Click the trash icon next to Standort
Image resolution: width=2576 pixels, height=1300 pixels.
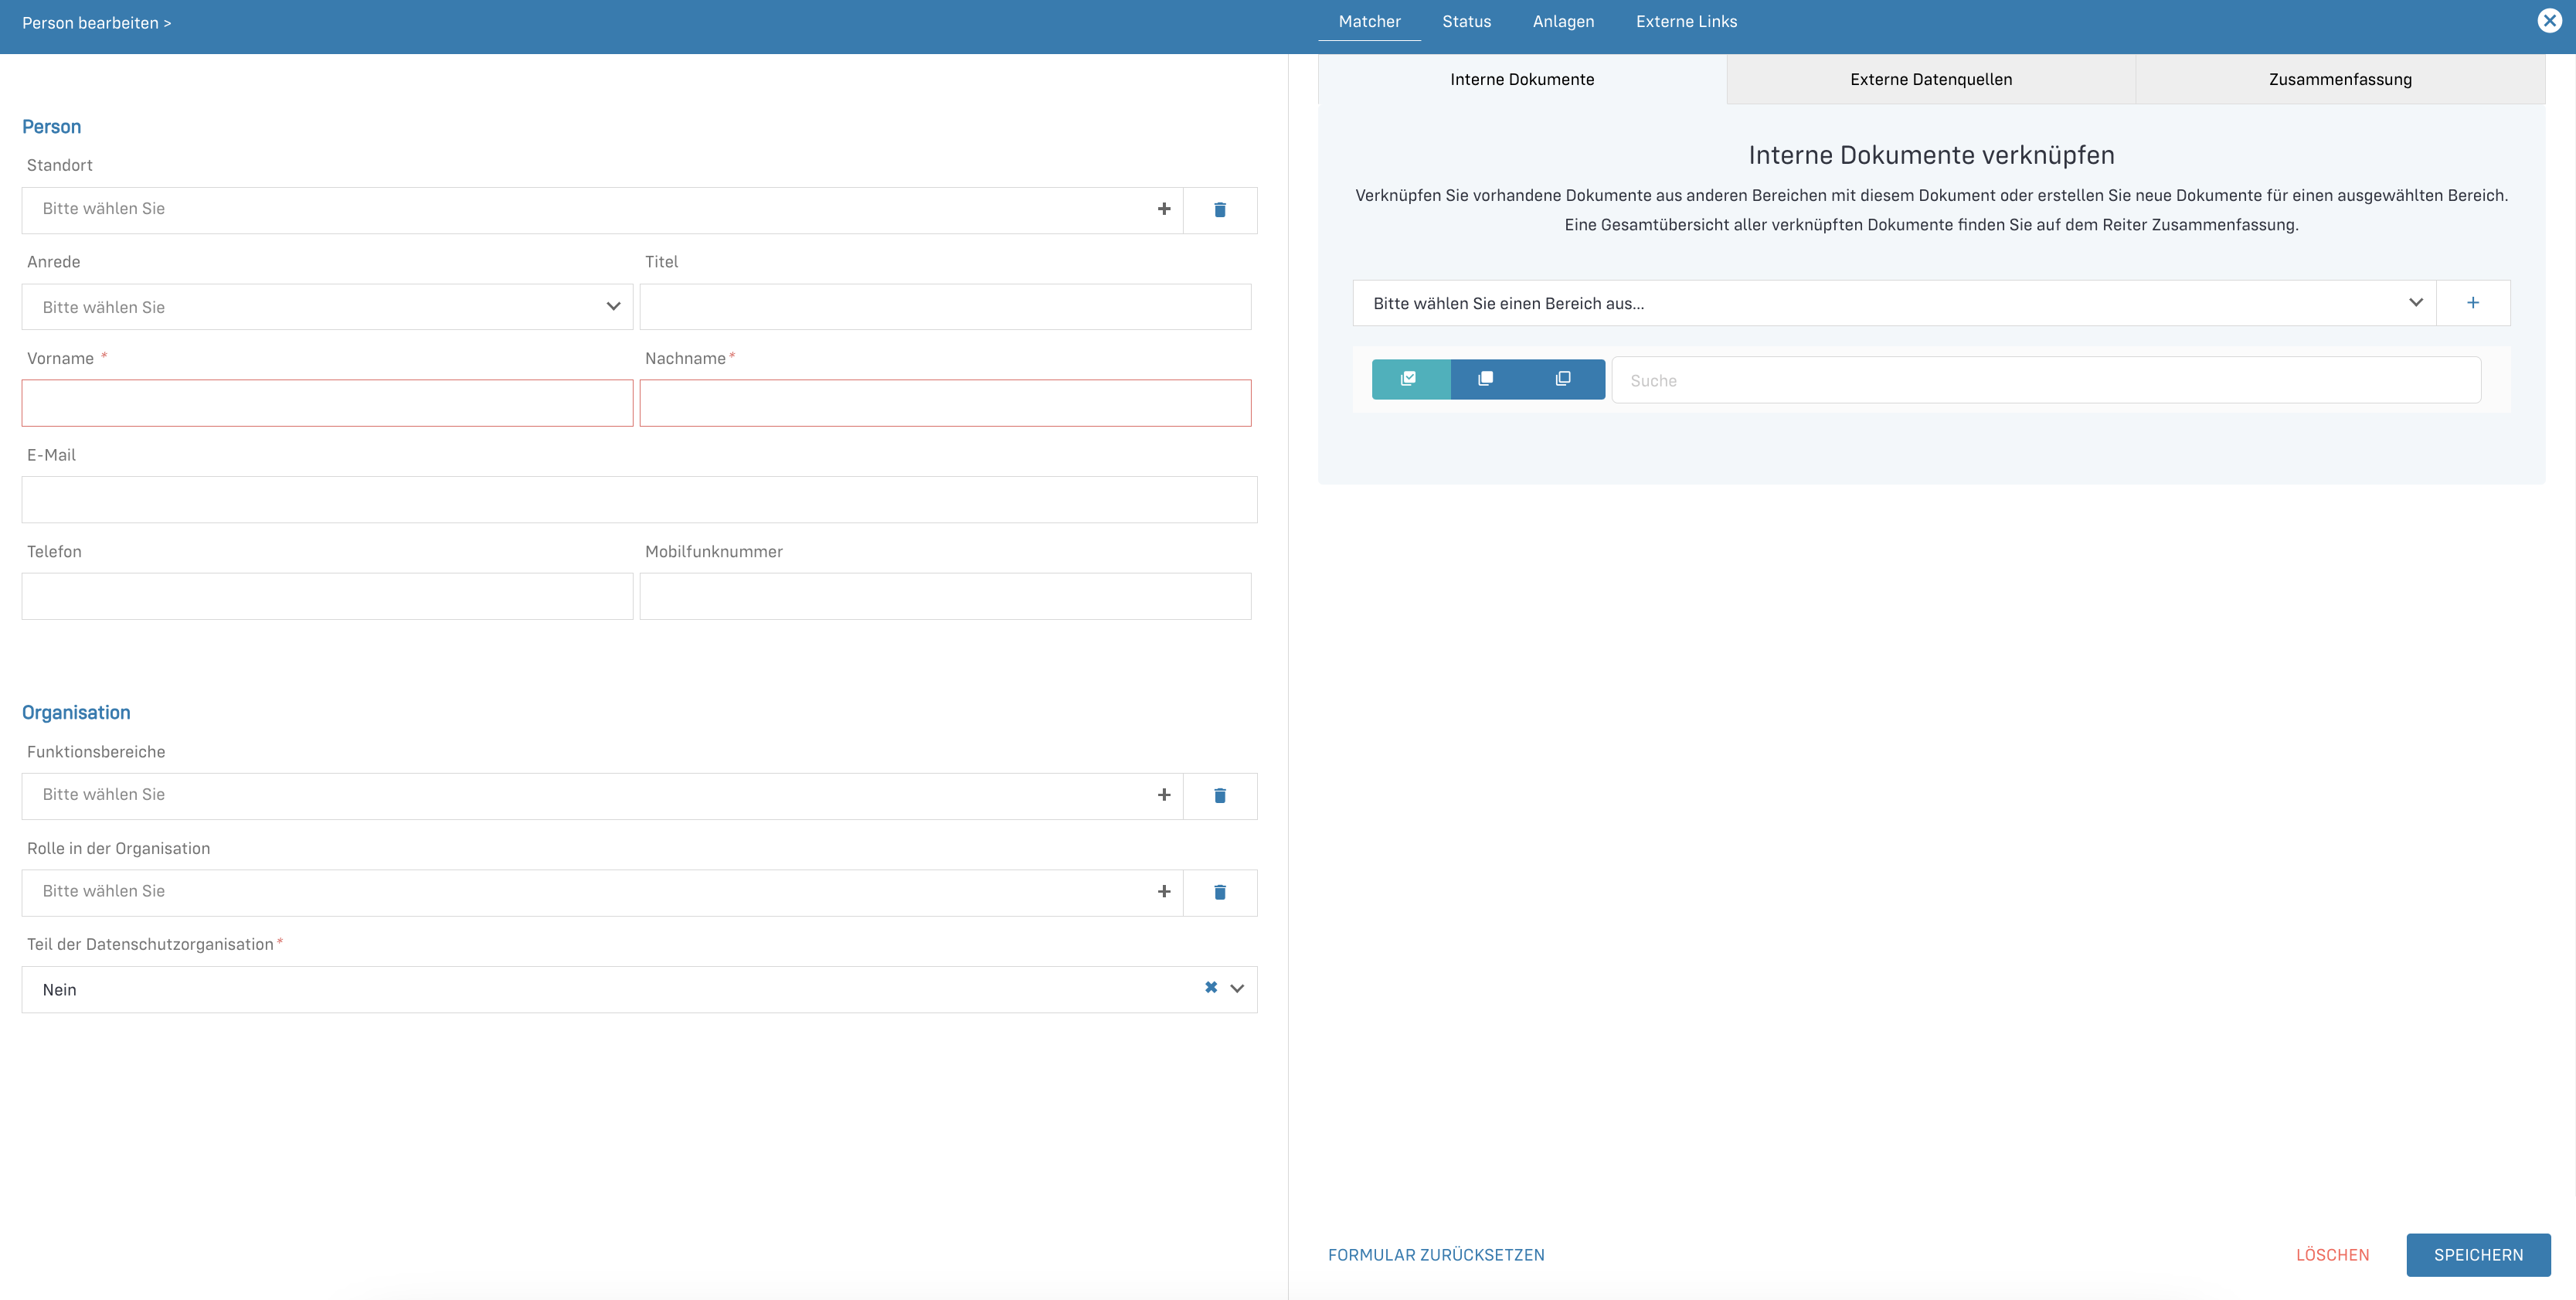1219,210
